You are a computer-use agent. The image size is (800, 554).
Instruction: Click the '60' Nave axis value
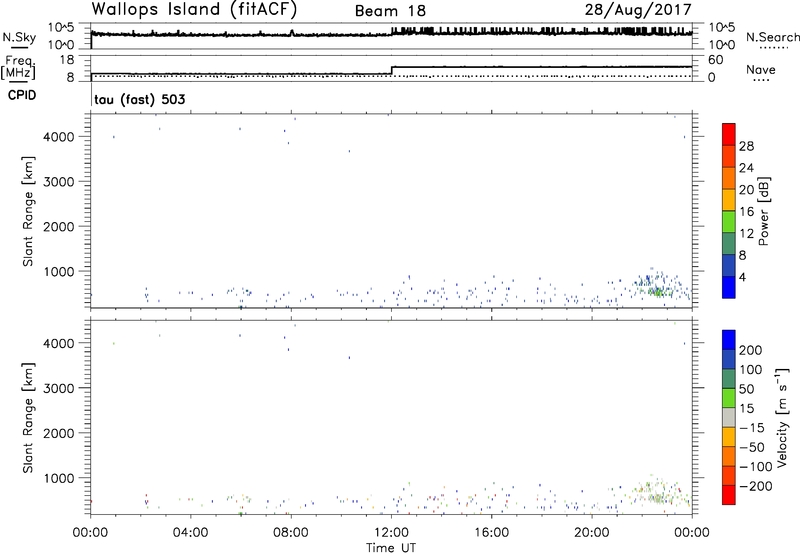(x=716, y=60)
